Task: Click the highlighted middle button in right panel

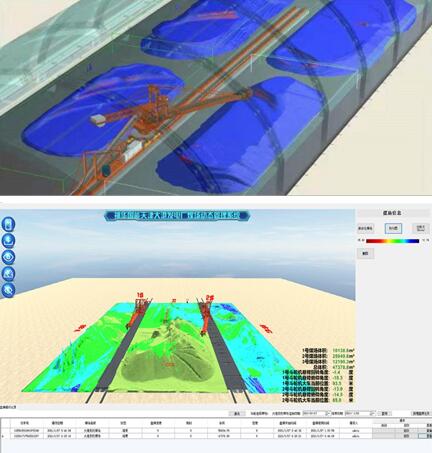Action: (393, 228)
